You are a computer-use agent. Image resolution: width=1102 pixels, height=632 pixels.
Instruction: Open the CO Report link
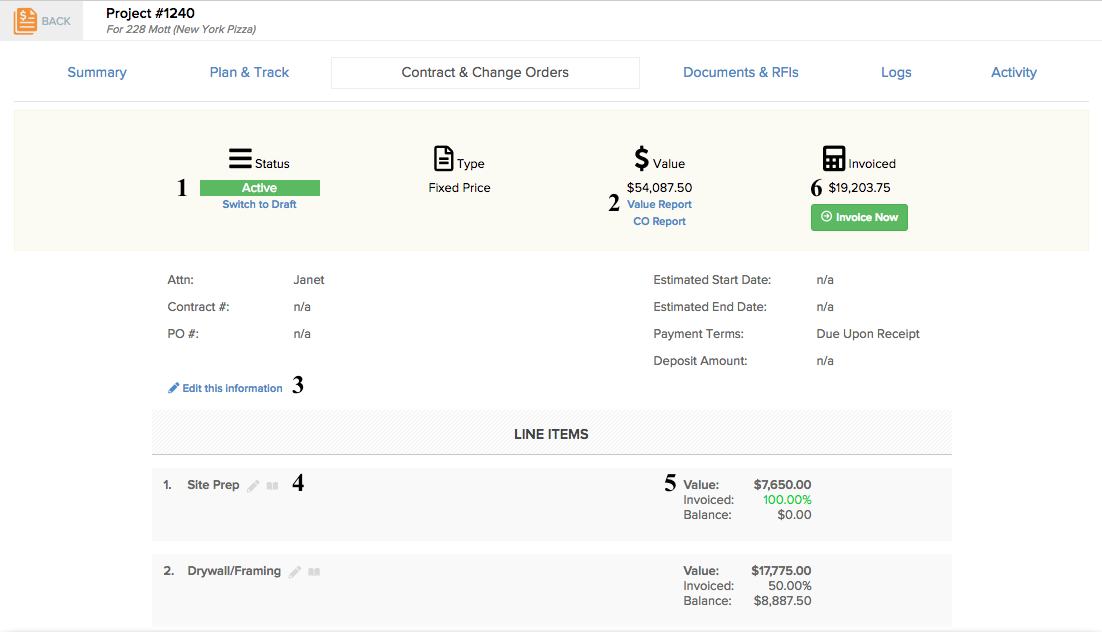(659, 221)
